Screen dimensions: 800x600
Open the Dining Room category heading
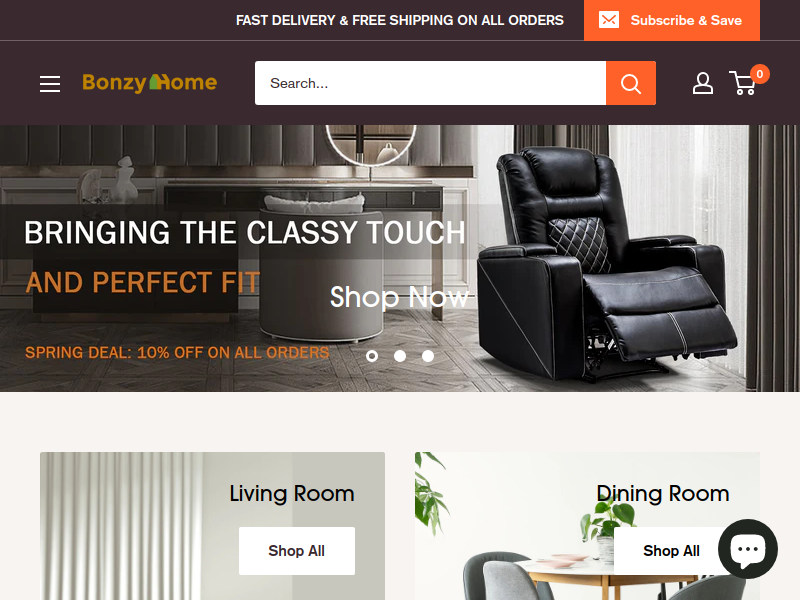pyautogui.click(x=663, y=493)
